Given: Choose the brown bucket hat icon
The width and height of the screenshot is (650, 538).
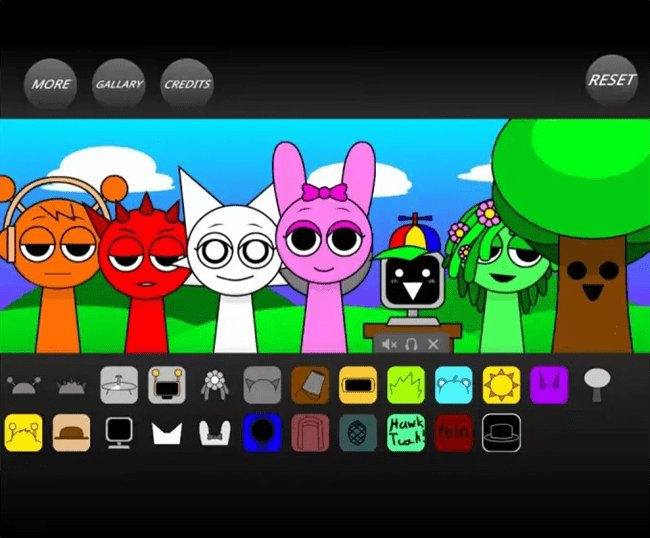Looking at the screenshot, I should (310, 384).
